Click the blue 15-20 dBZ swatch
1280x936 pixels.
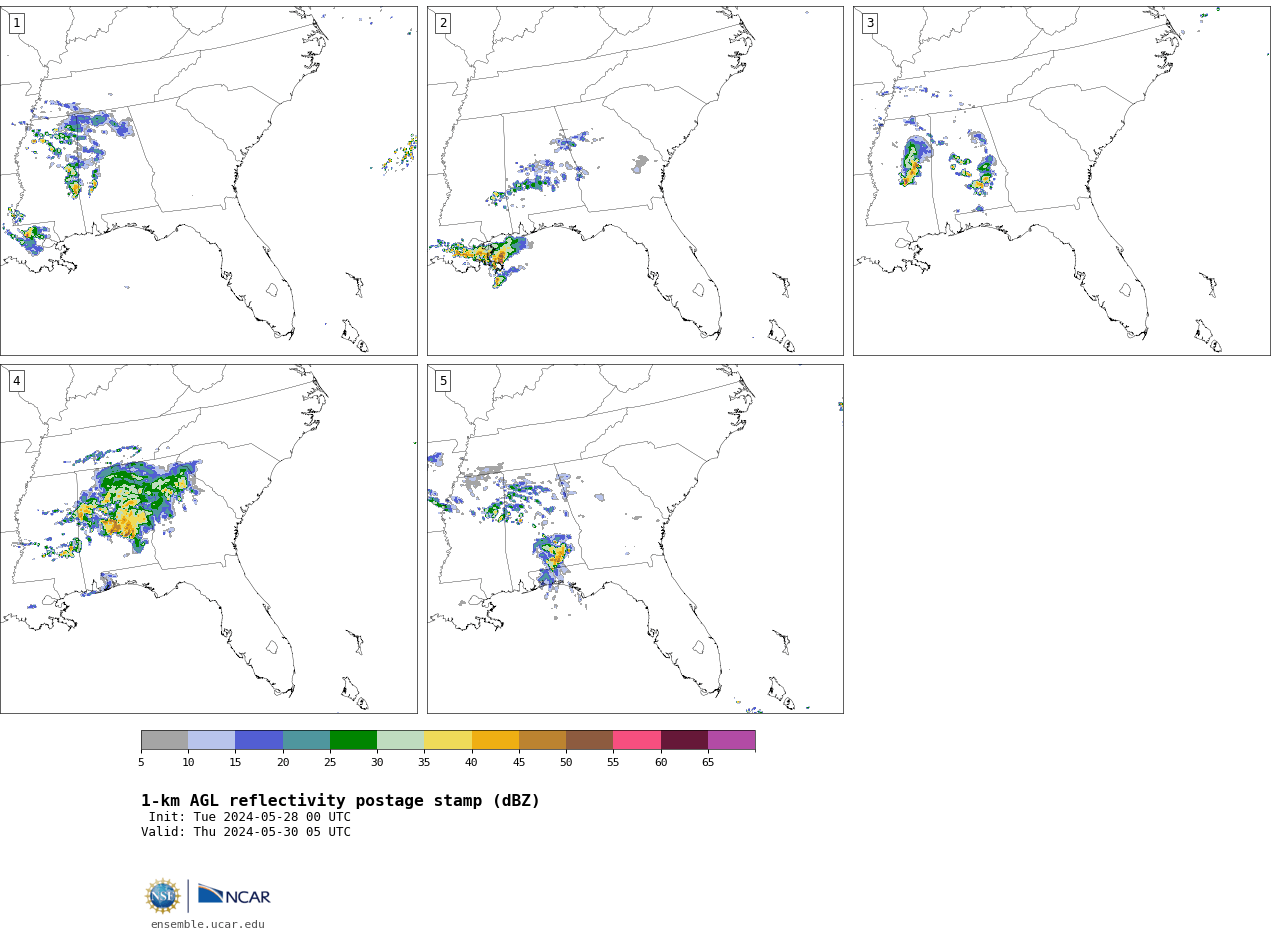pos(259,740)
